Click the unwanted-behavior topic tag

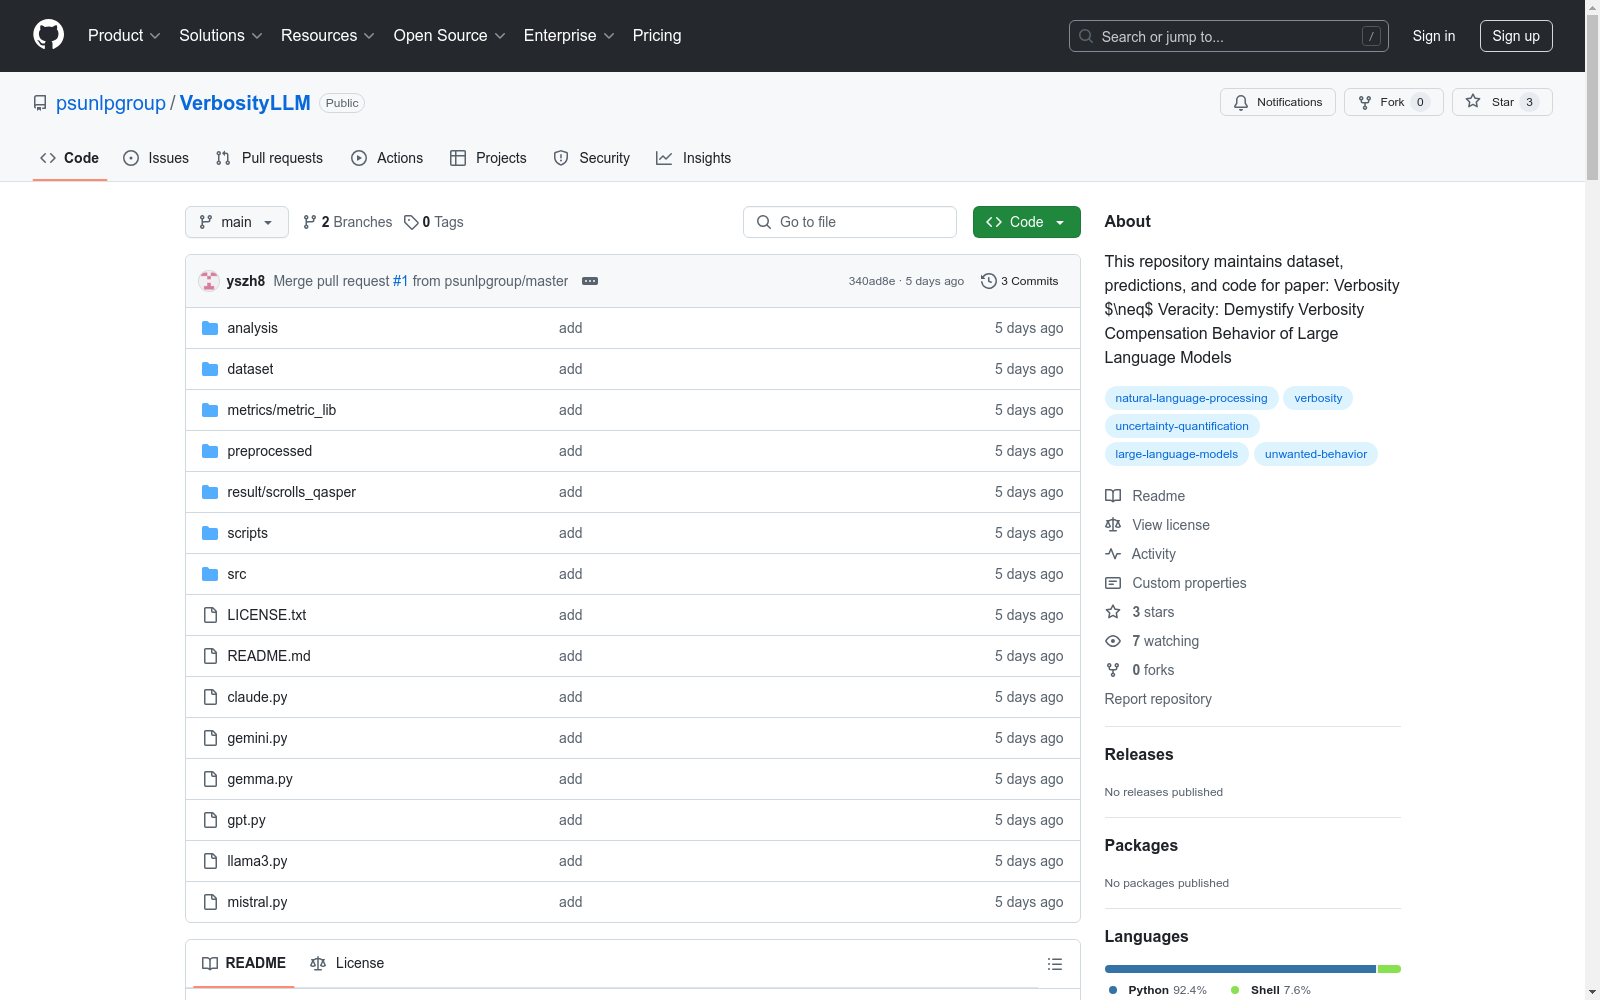pyautogui.click(x=1316, y=454)
